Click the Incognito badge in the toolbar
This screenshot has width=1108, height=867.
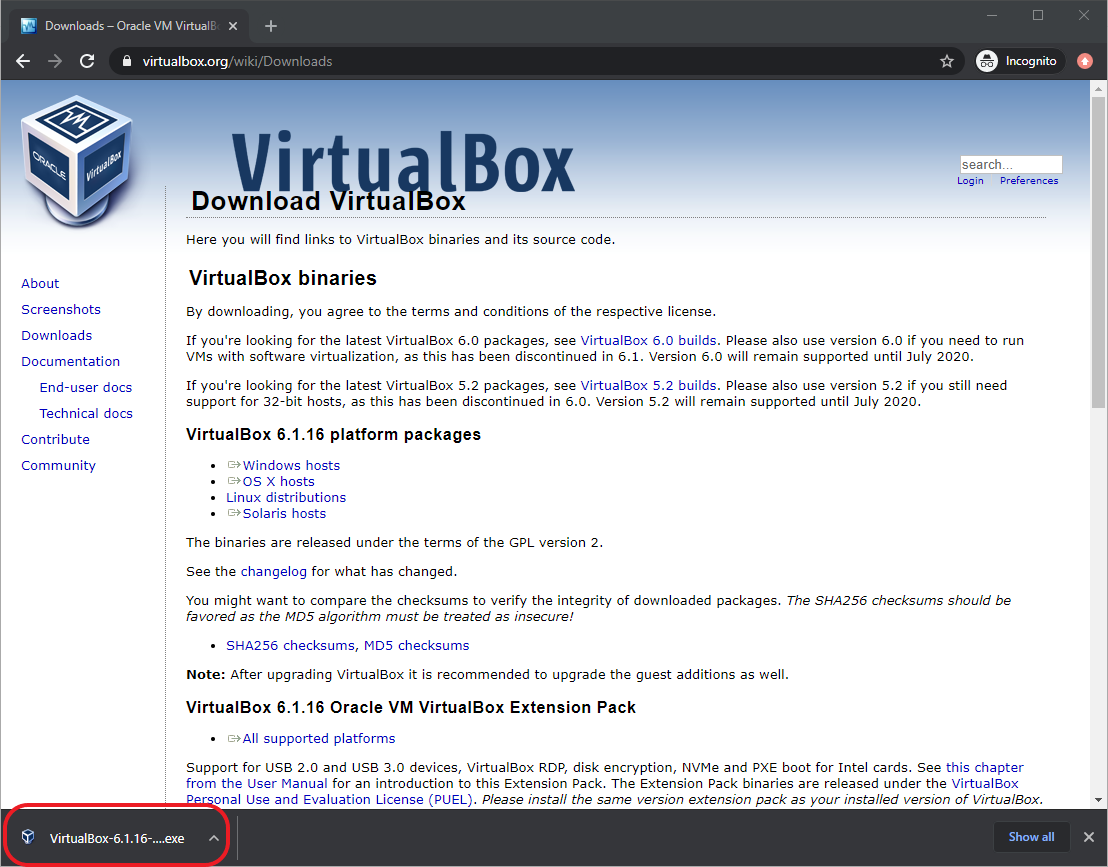(1019, 61)
